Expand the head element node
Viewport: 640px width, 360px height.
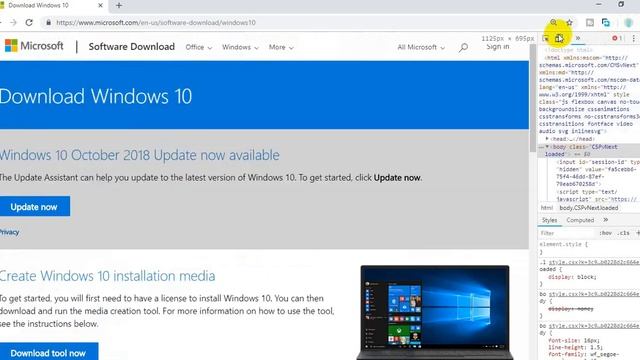pos(547,139)
